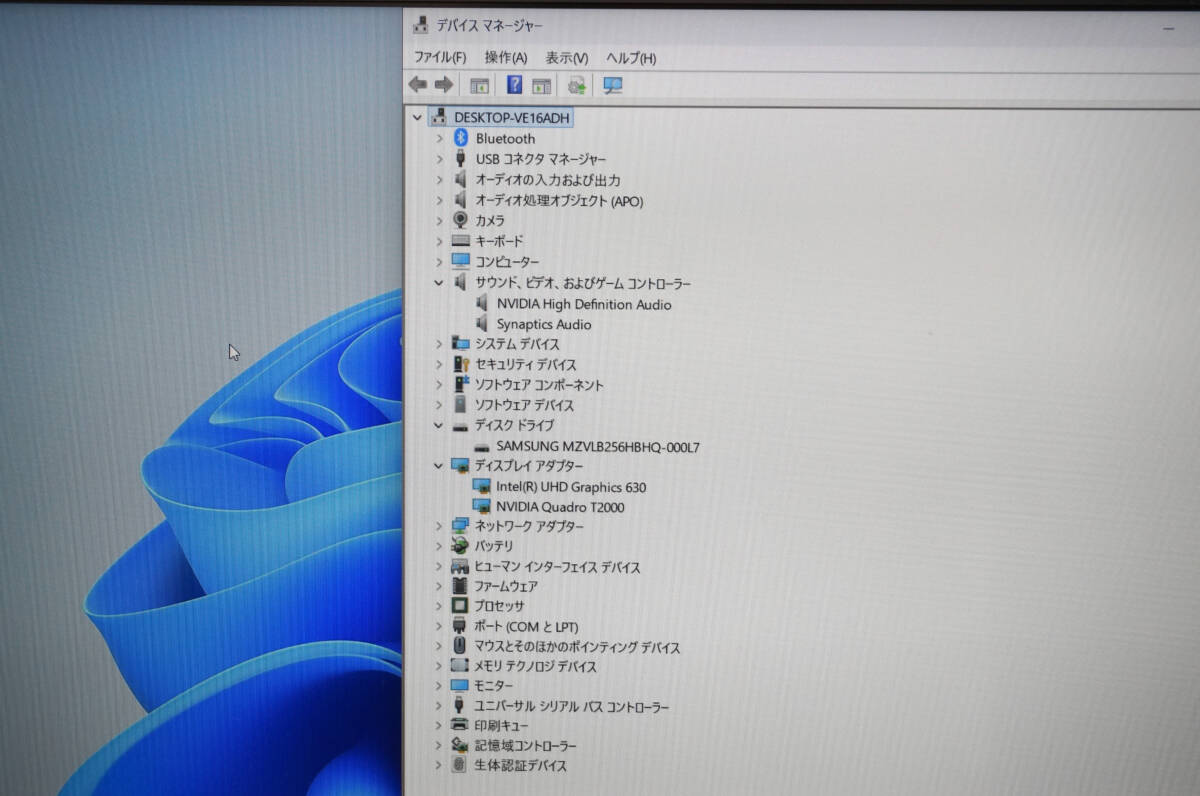This screenshot has width=1200, height=796.
Task: Click the 記憶域コントローラー category icon
Action: tap(459, 745)
